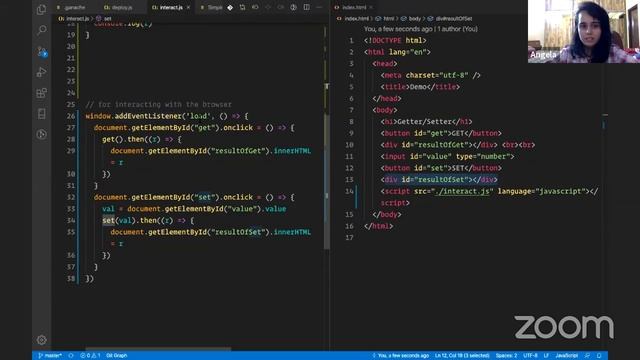640x360 pixels.
Task: Open the Explorer view in the activity bar
Action: [x=42, y=9]
